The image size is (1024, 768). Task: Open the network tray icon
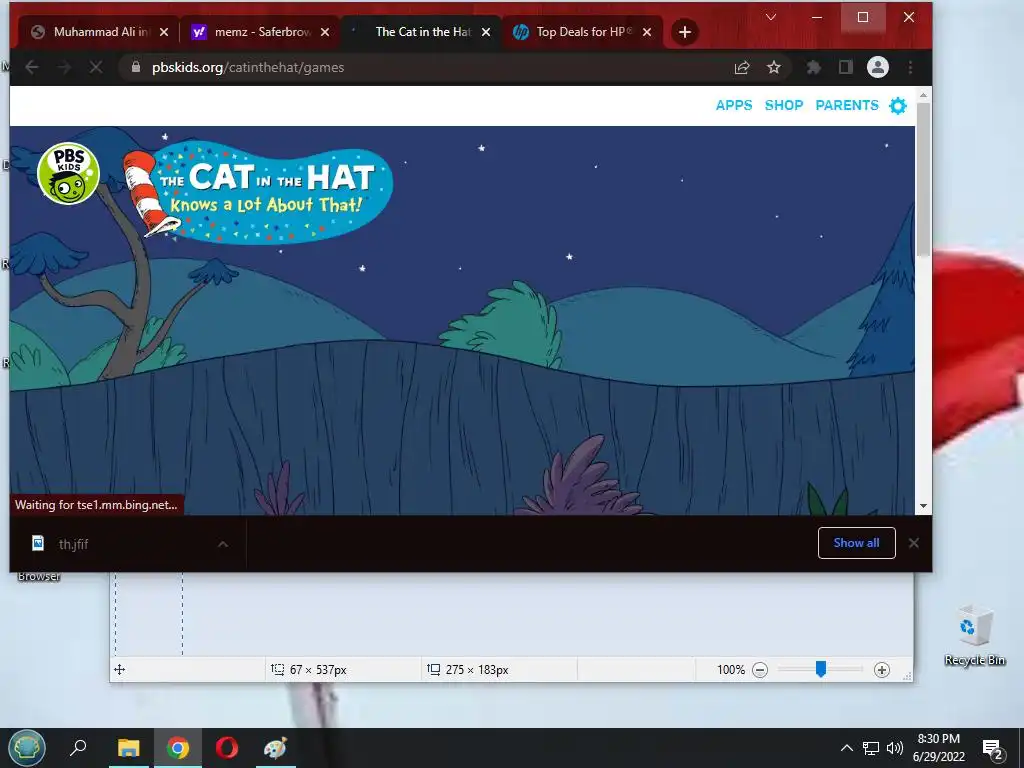tap(871, 748)
